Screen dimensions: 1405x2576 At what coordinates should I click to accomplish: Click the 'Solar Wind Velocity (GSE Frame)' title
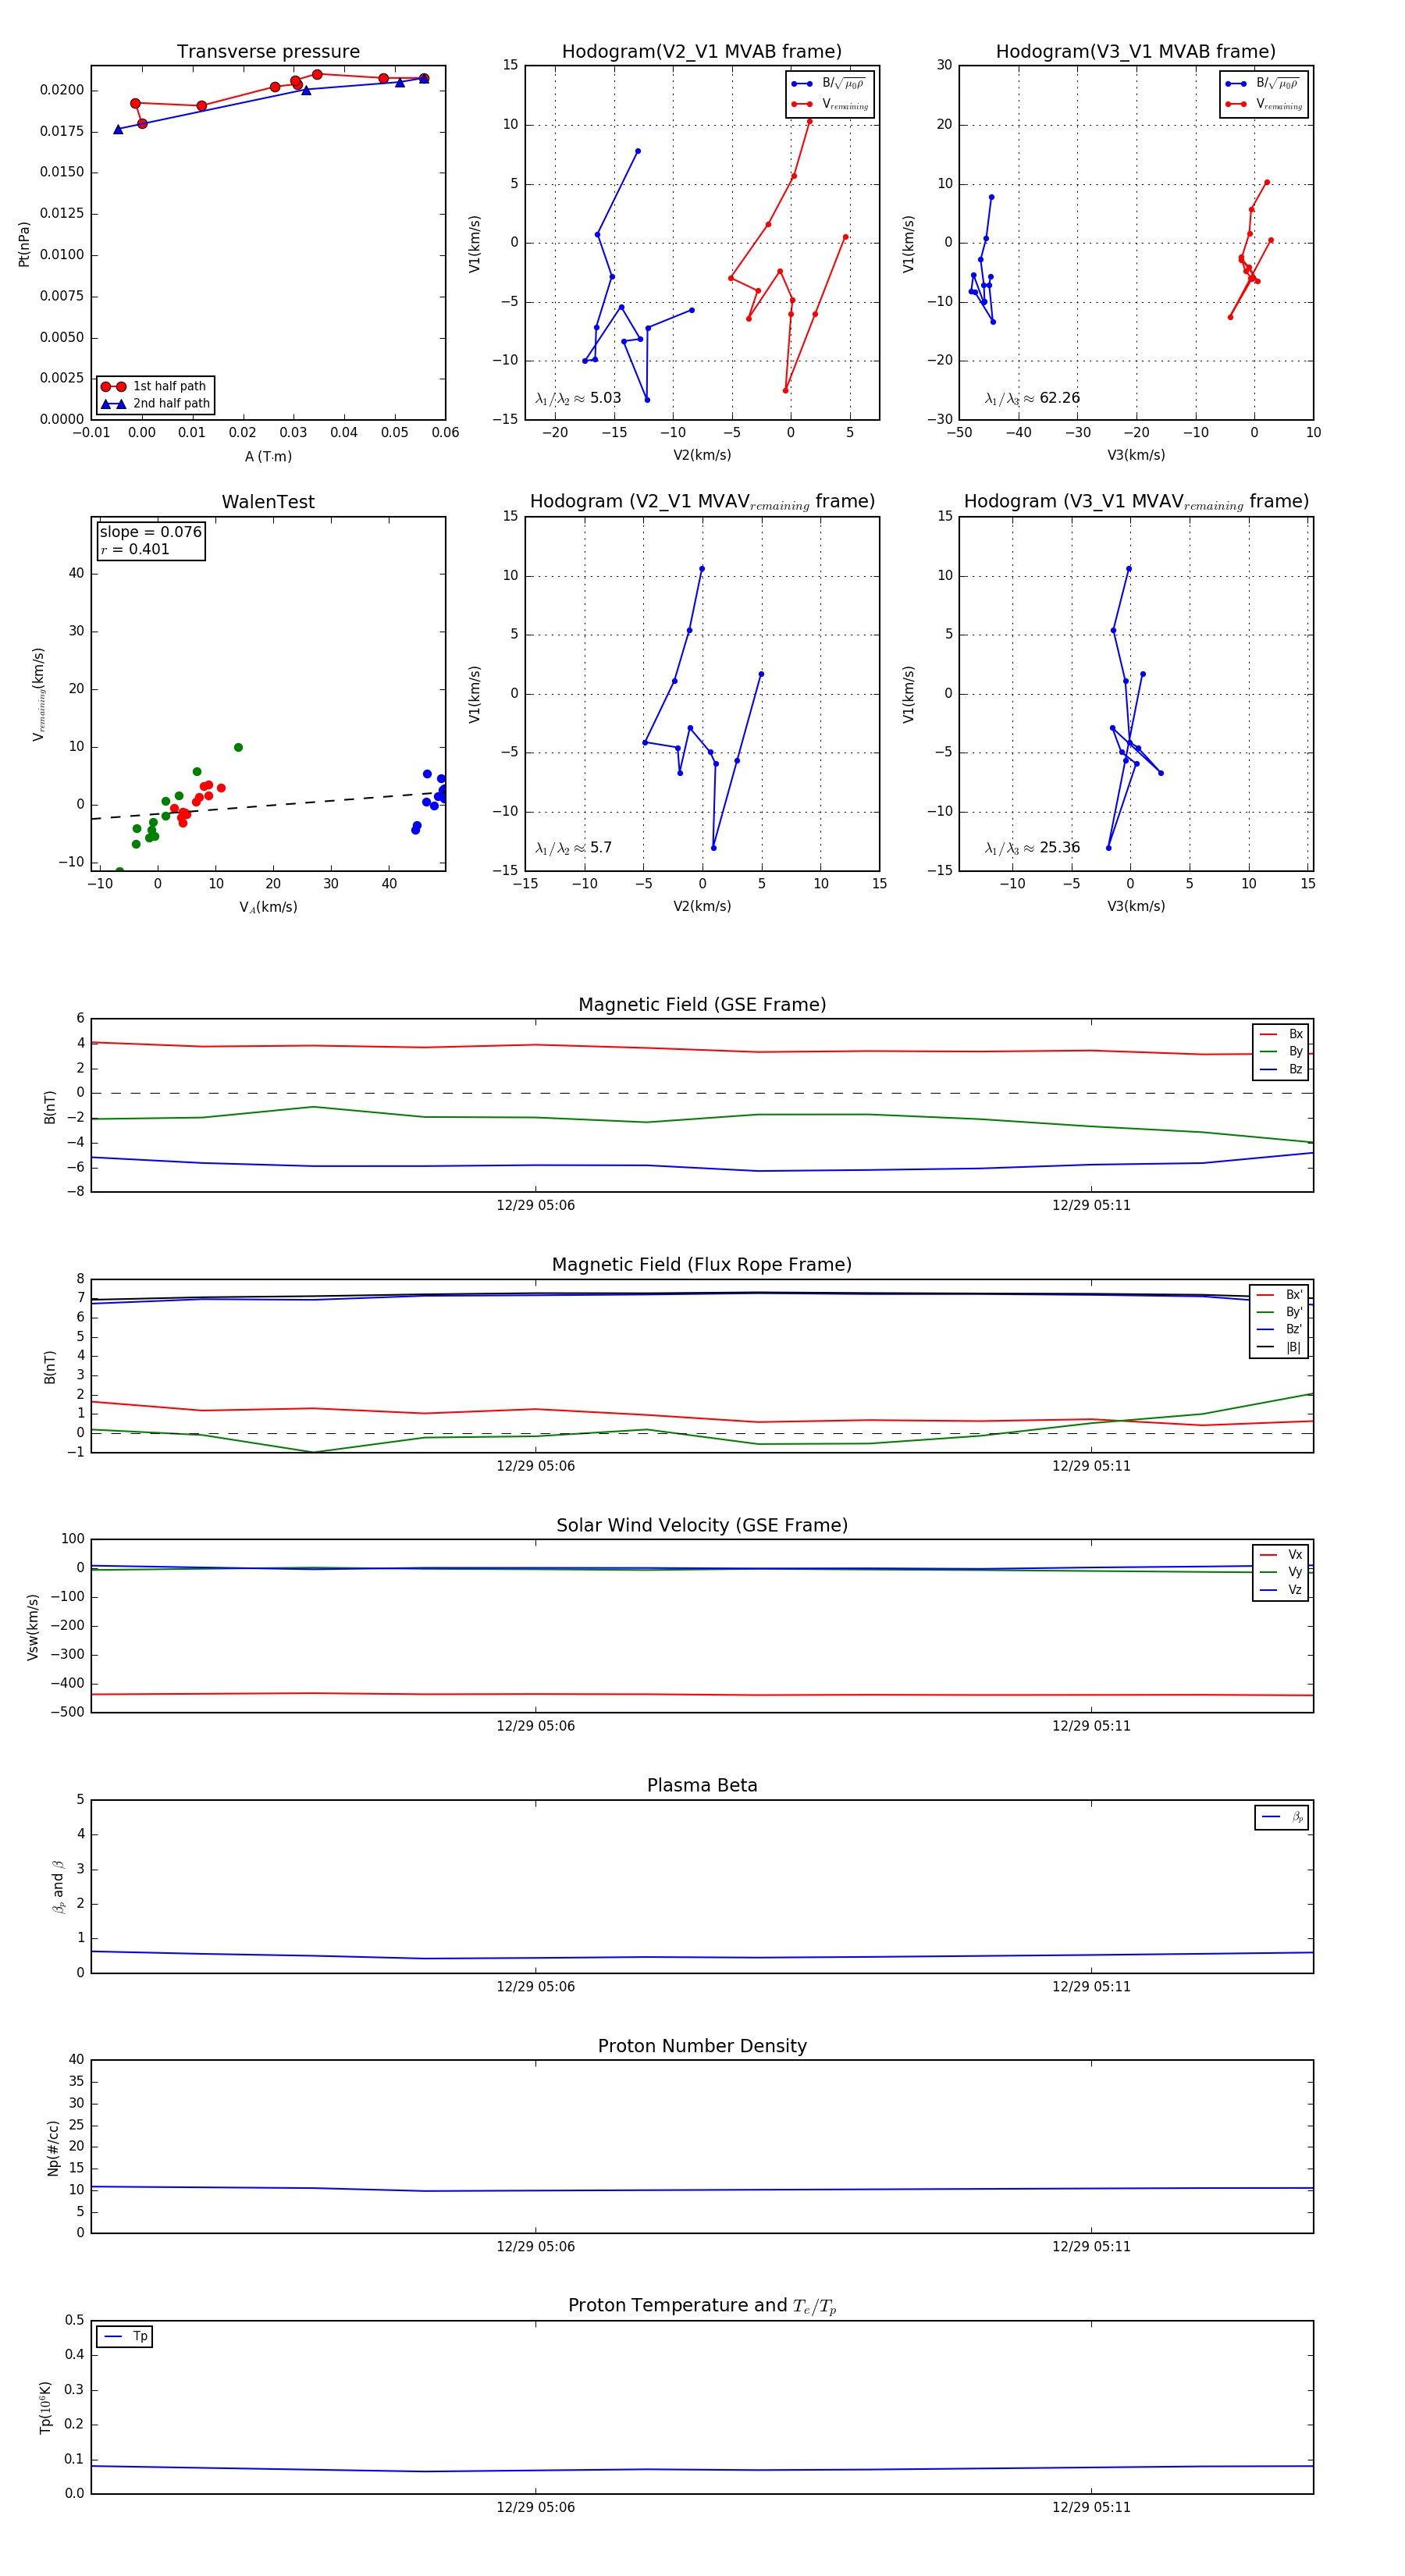[x=702, y=1525]
